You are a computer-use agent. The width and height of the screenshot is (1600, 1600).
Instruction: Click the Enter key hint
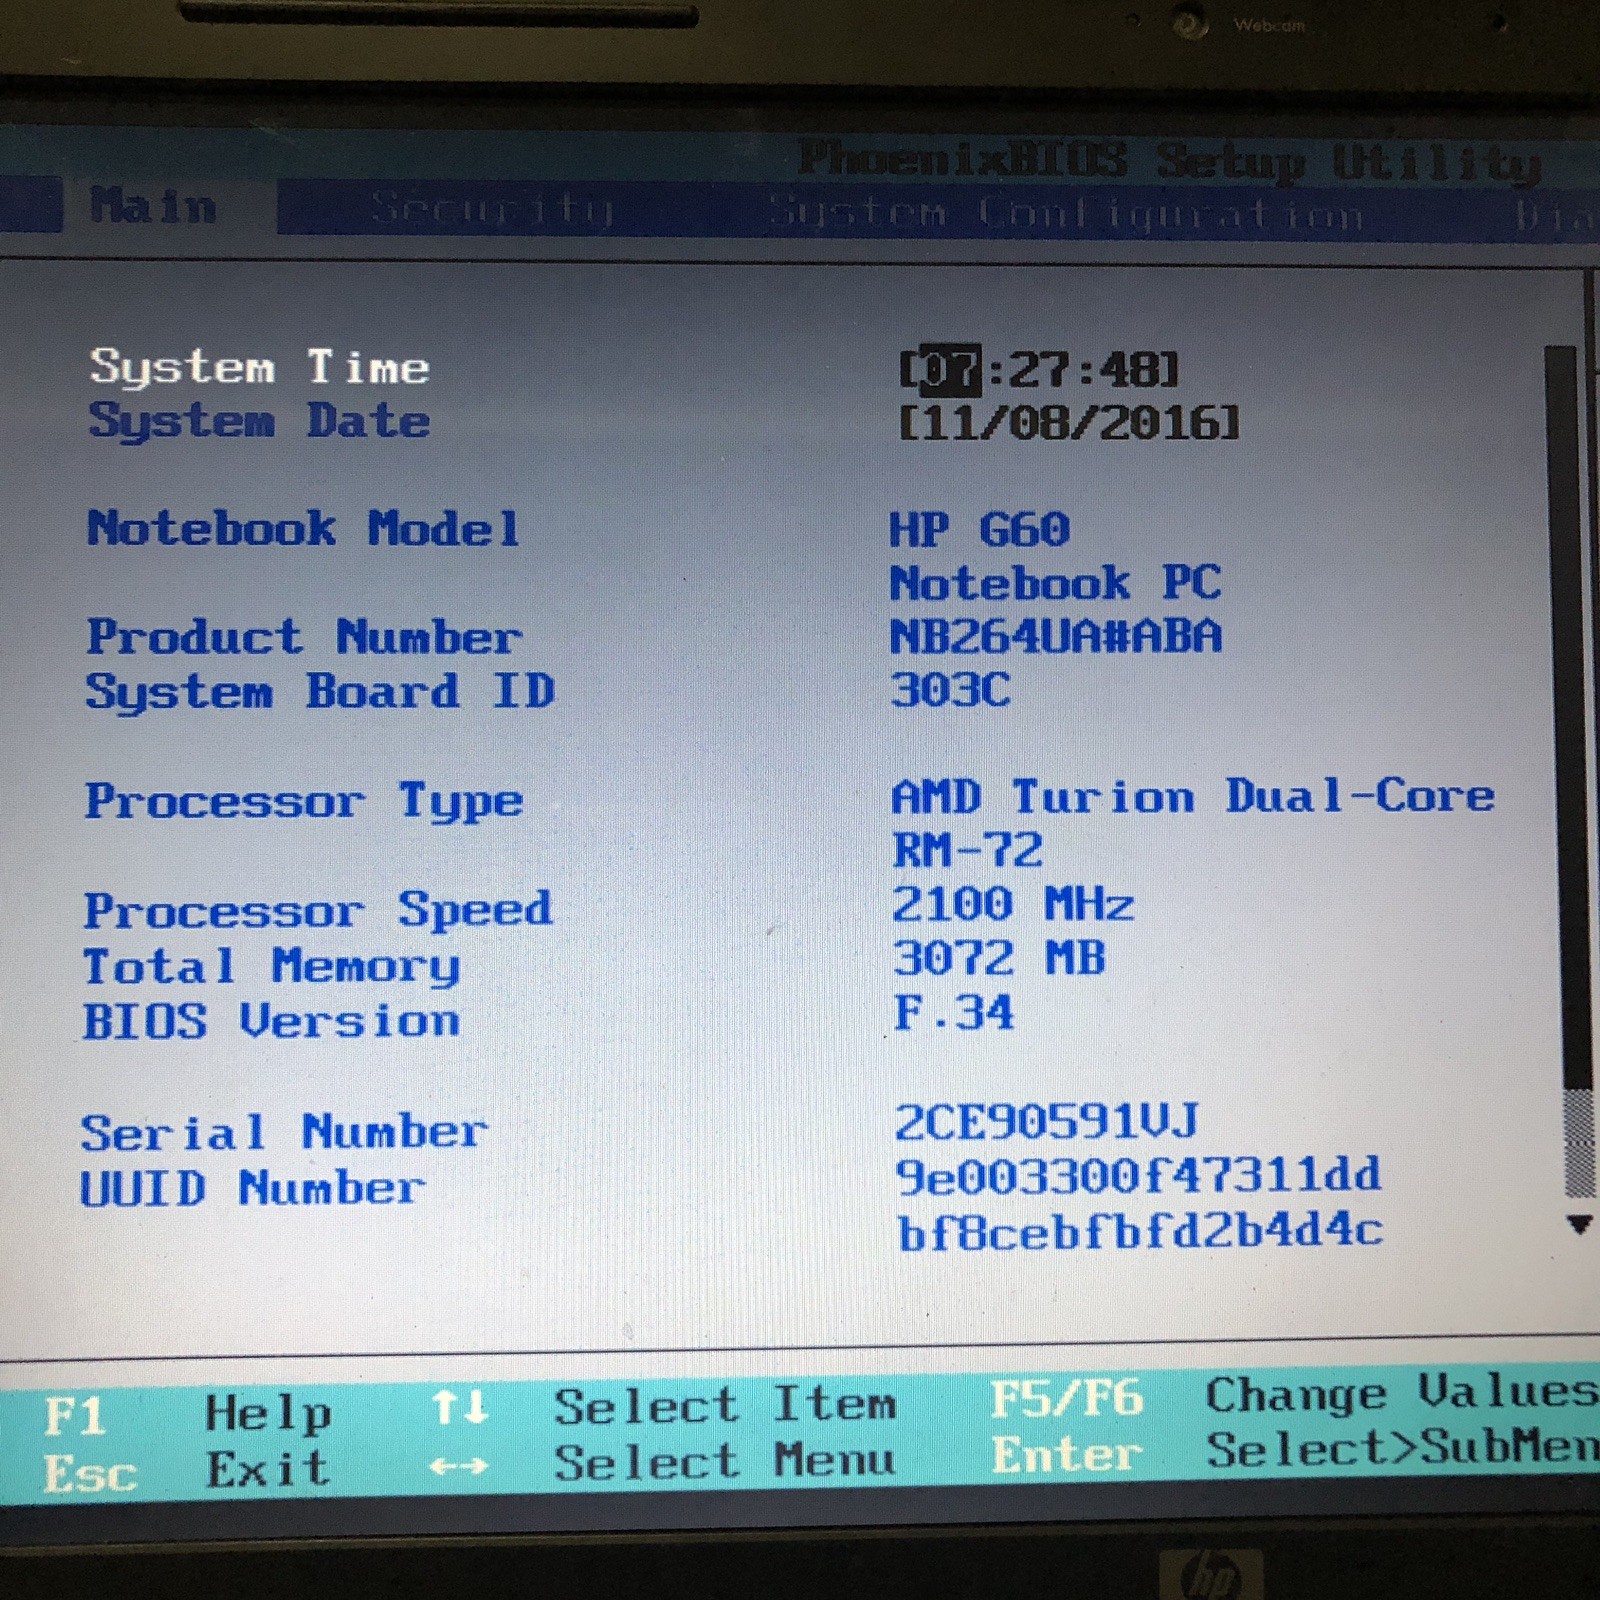[1067, 1455]
